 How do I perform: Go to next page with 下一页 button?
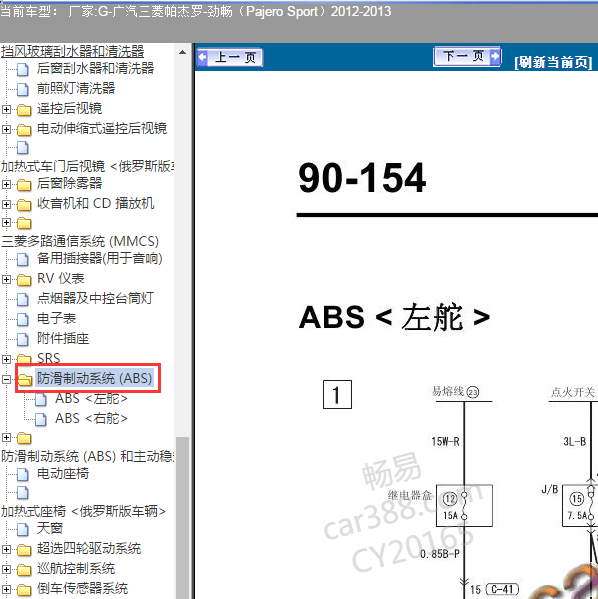(467, 57)
